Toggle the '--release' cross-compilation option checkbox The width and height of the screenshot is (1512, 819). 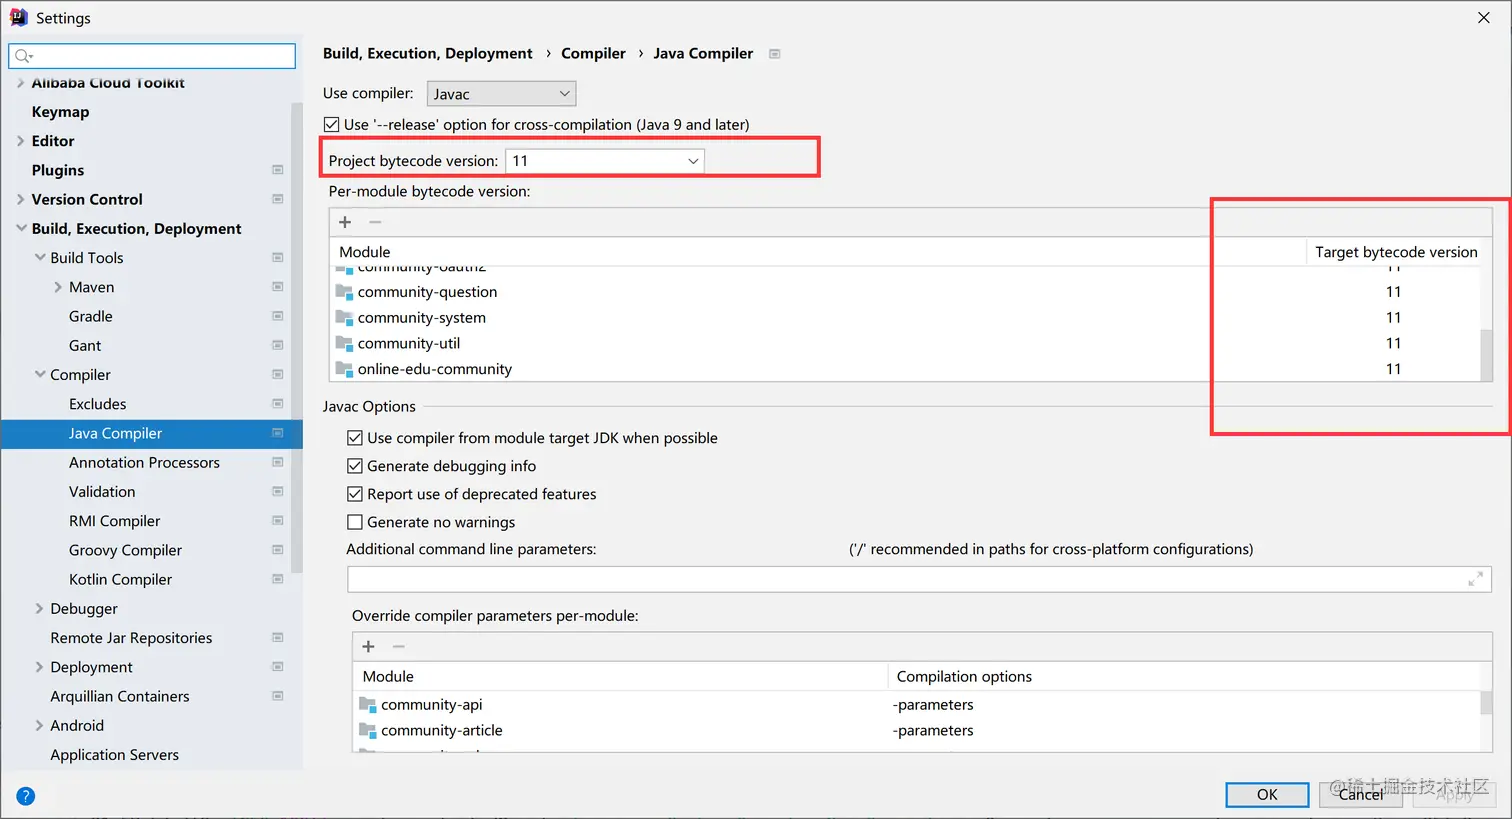click(x=332, y=125)
